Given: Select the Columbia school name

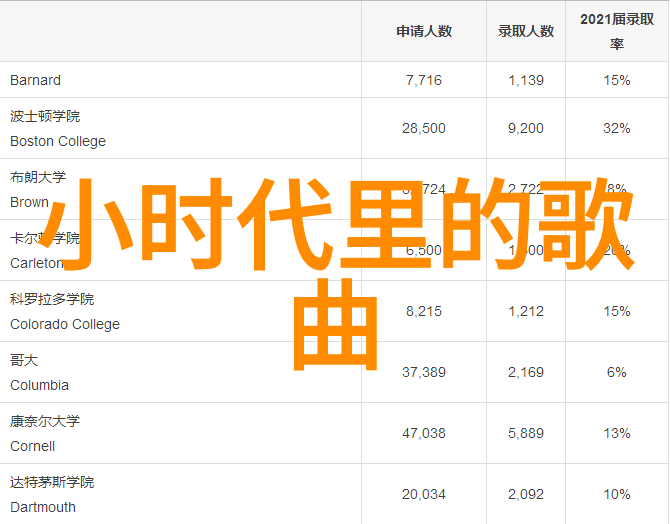Looking at the screenshot, I should (39, 386).
